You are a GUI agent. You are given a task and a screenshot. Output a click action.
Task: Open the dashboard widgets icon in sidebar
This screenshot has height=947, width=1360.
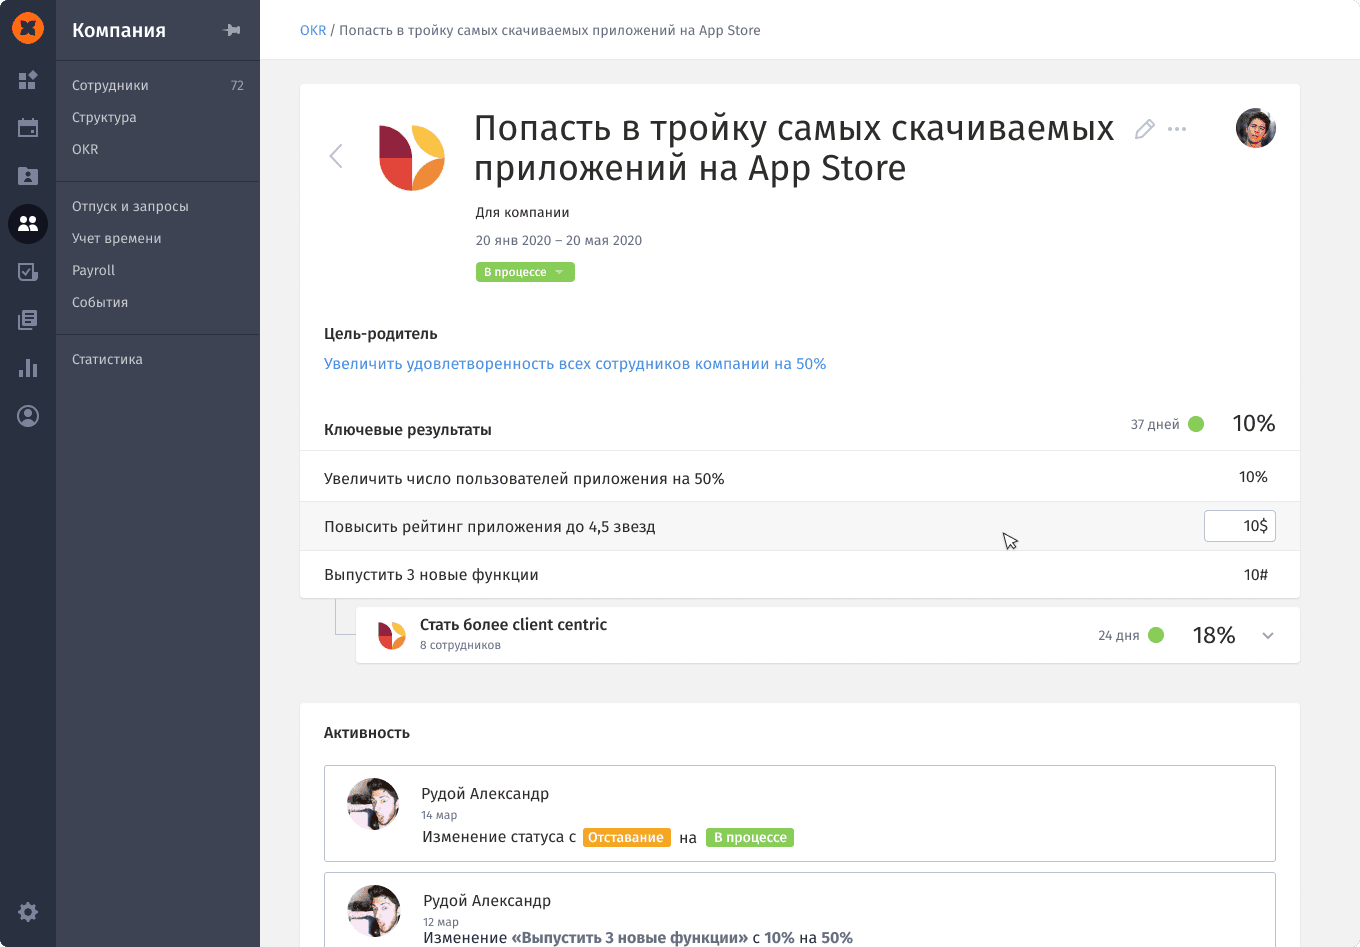coord(28,80)
